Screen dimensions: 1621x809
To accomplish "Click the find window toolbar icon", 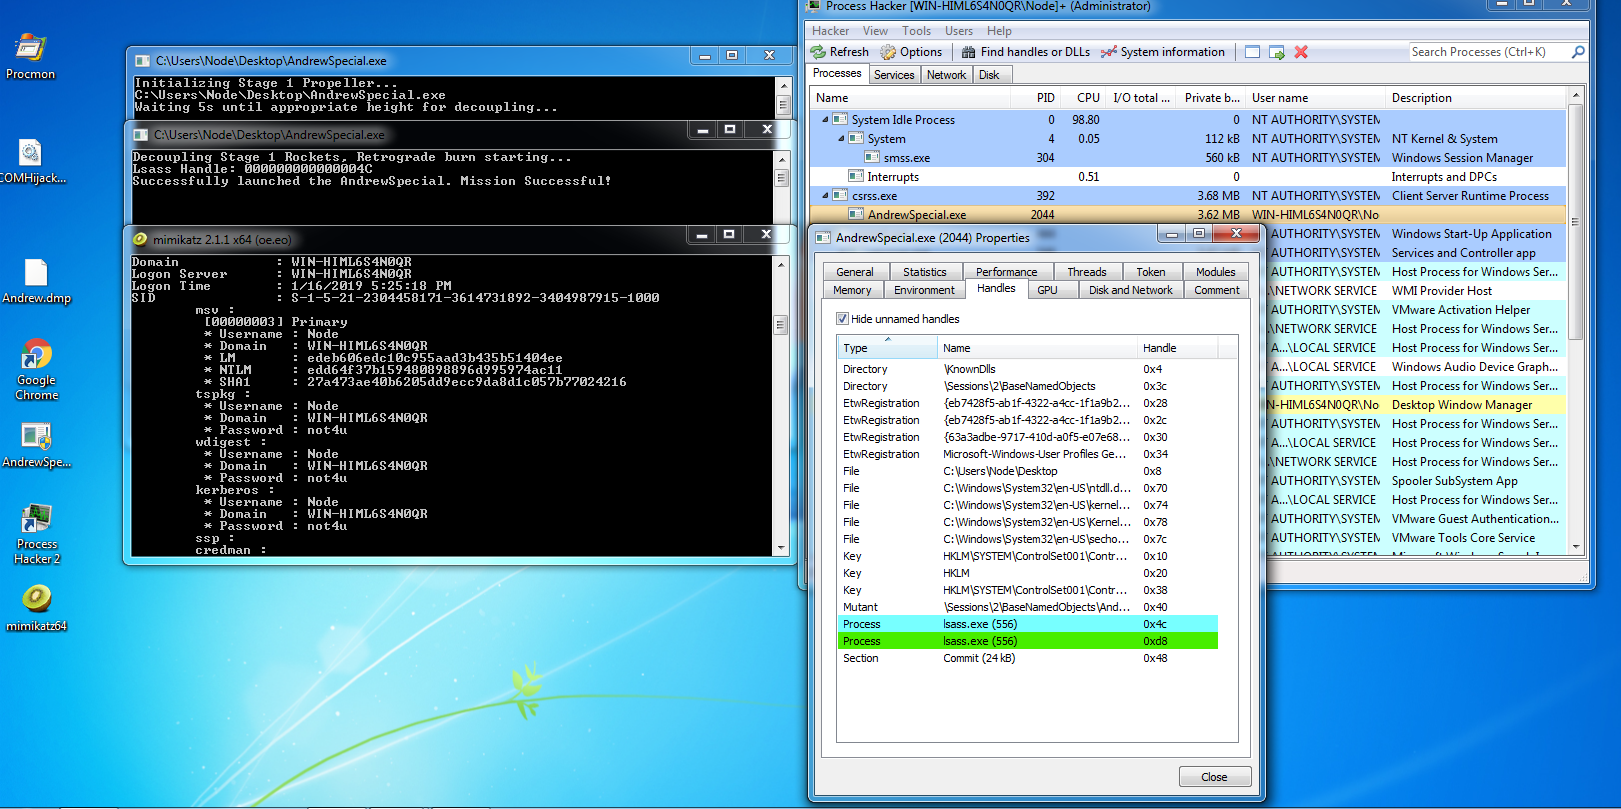I will point(1252,52).
